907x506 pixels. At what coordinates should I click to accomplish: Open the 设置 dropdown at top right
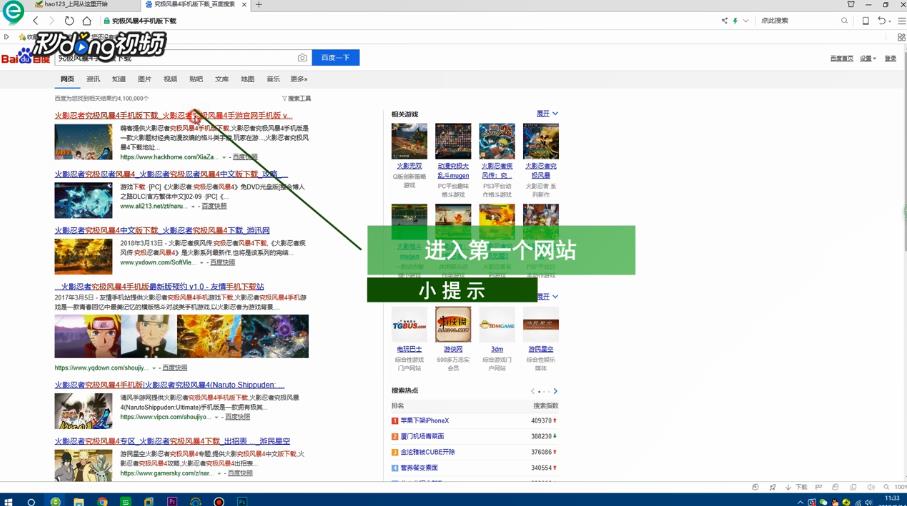(868, 58)
